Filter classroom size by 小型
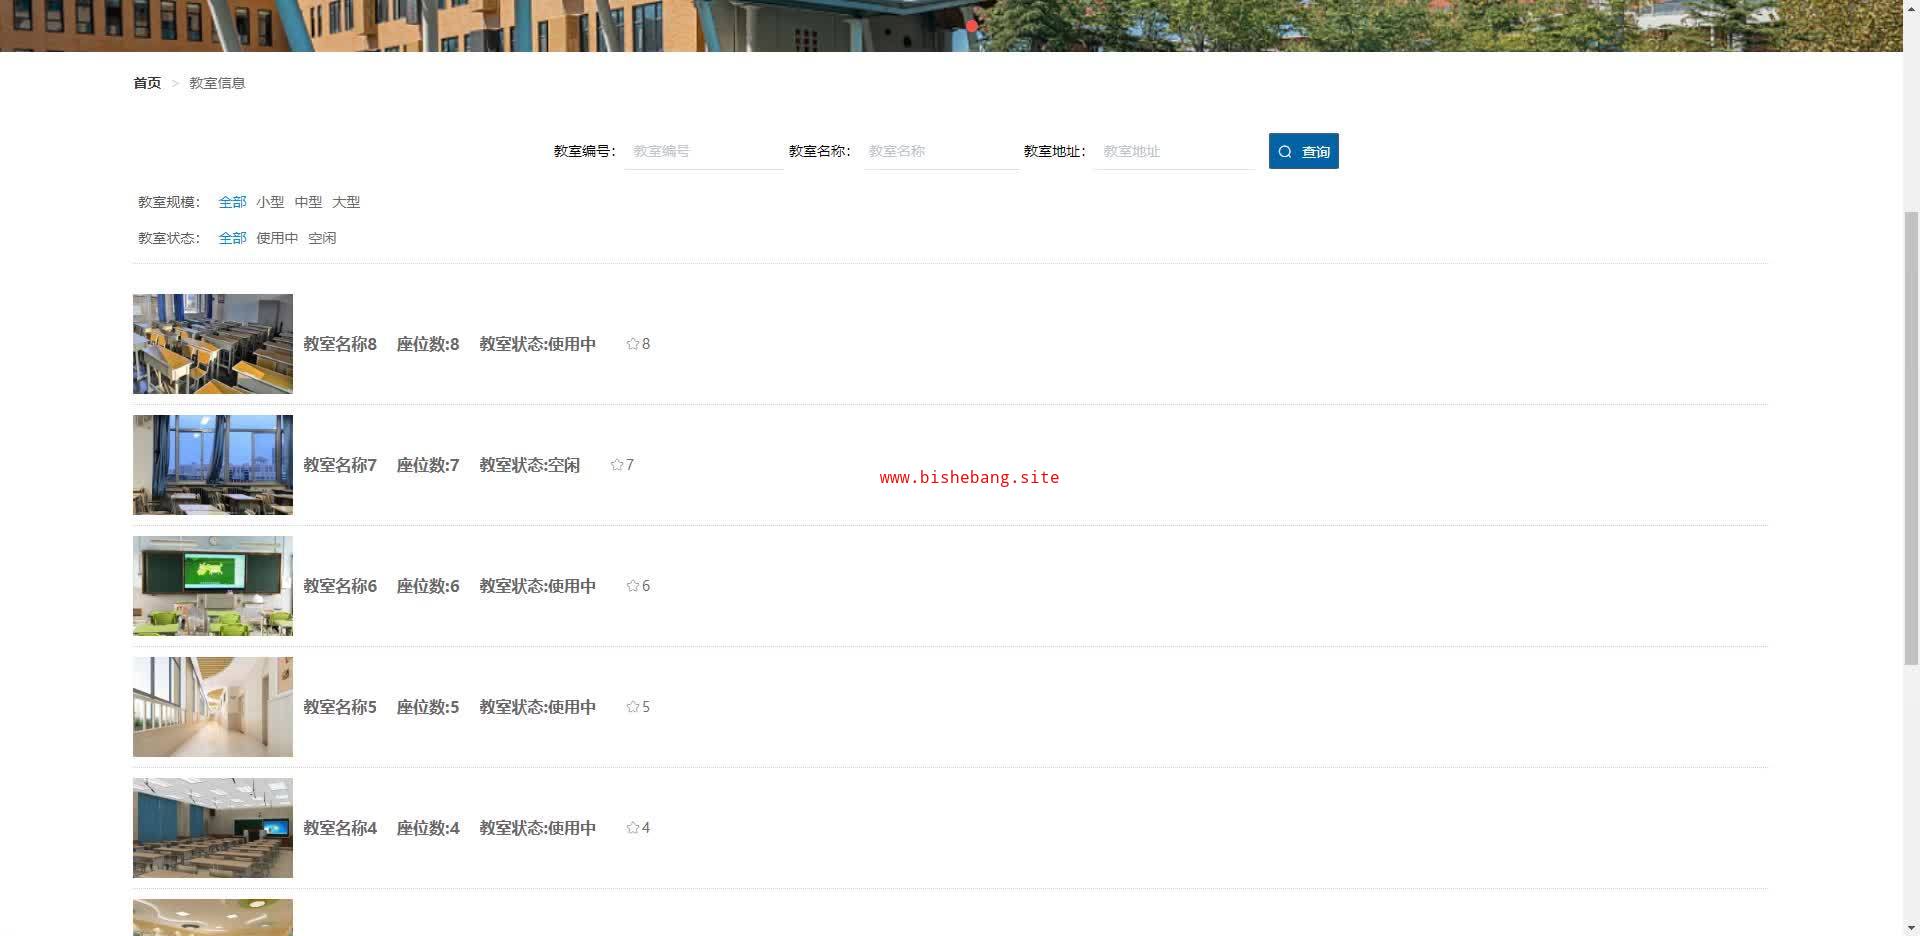This screenshot has height=936, width=1920. tap(270, 202)
